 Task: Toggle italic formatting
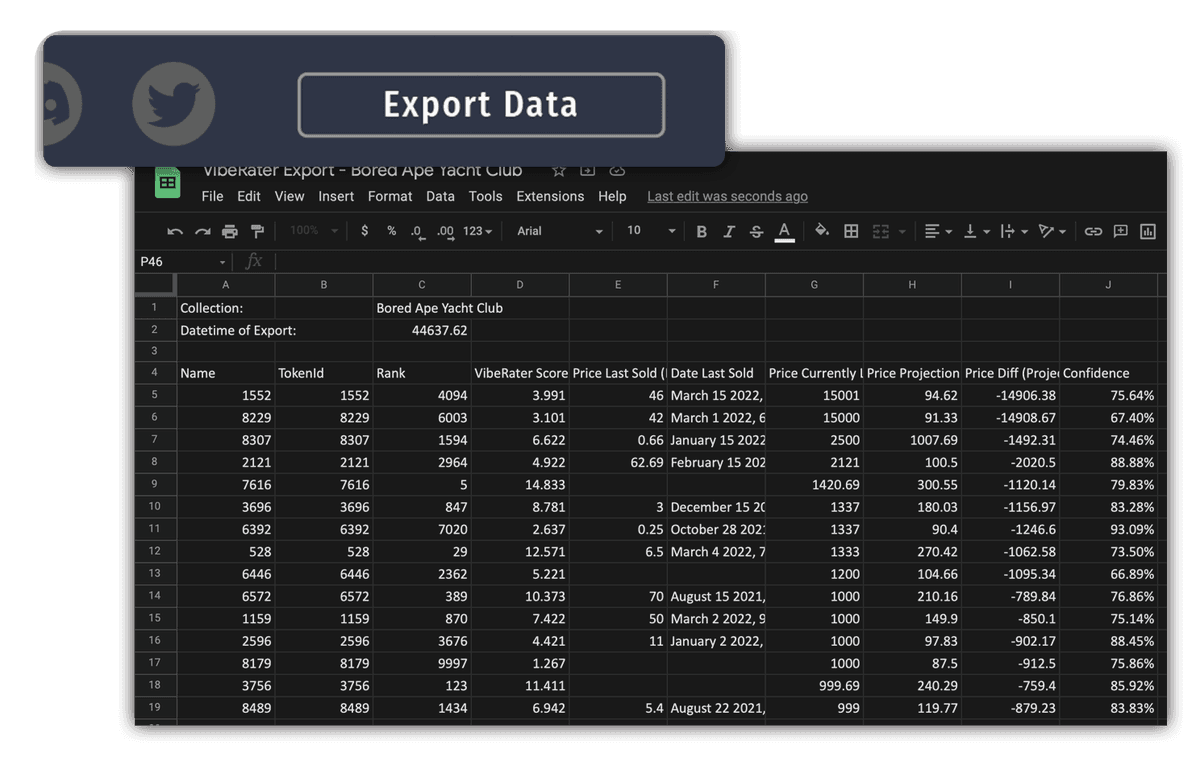point(729,231)
